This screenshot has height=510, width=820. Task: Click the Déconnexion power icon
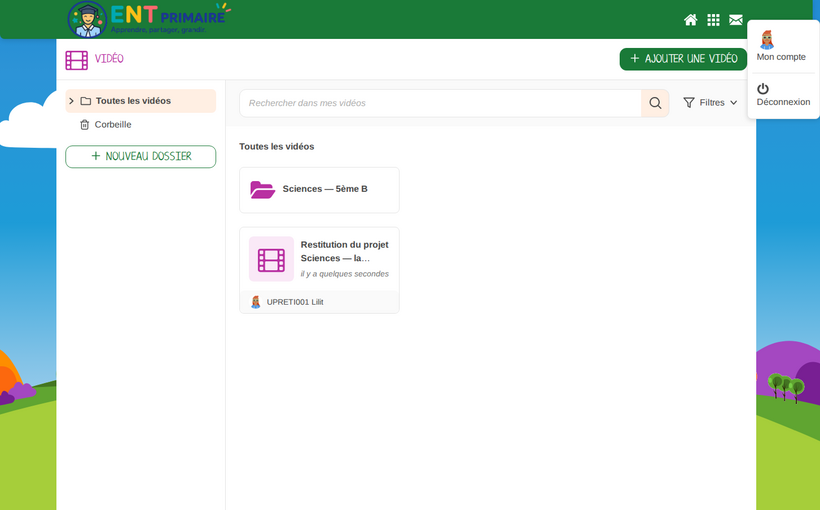[x=763, y=88]
